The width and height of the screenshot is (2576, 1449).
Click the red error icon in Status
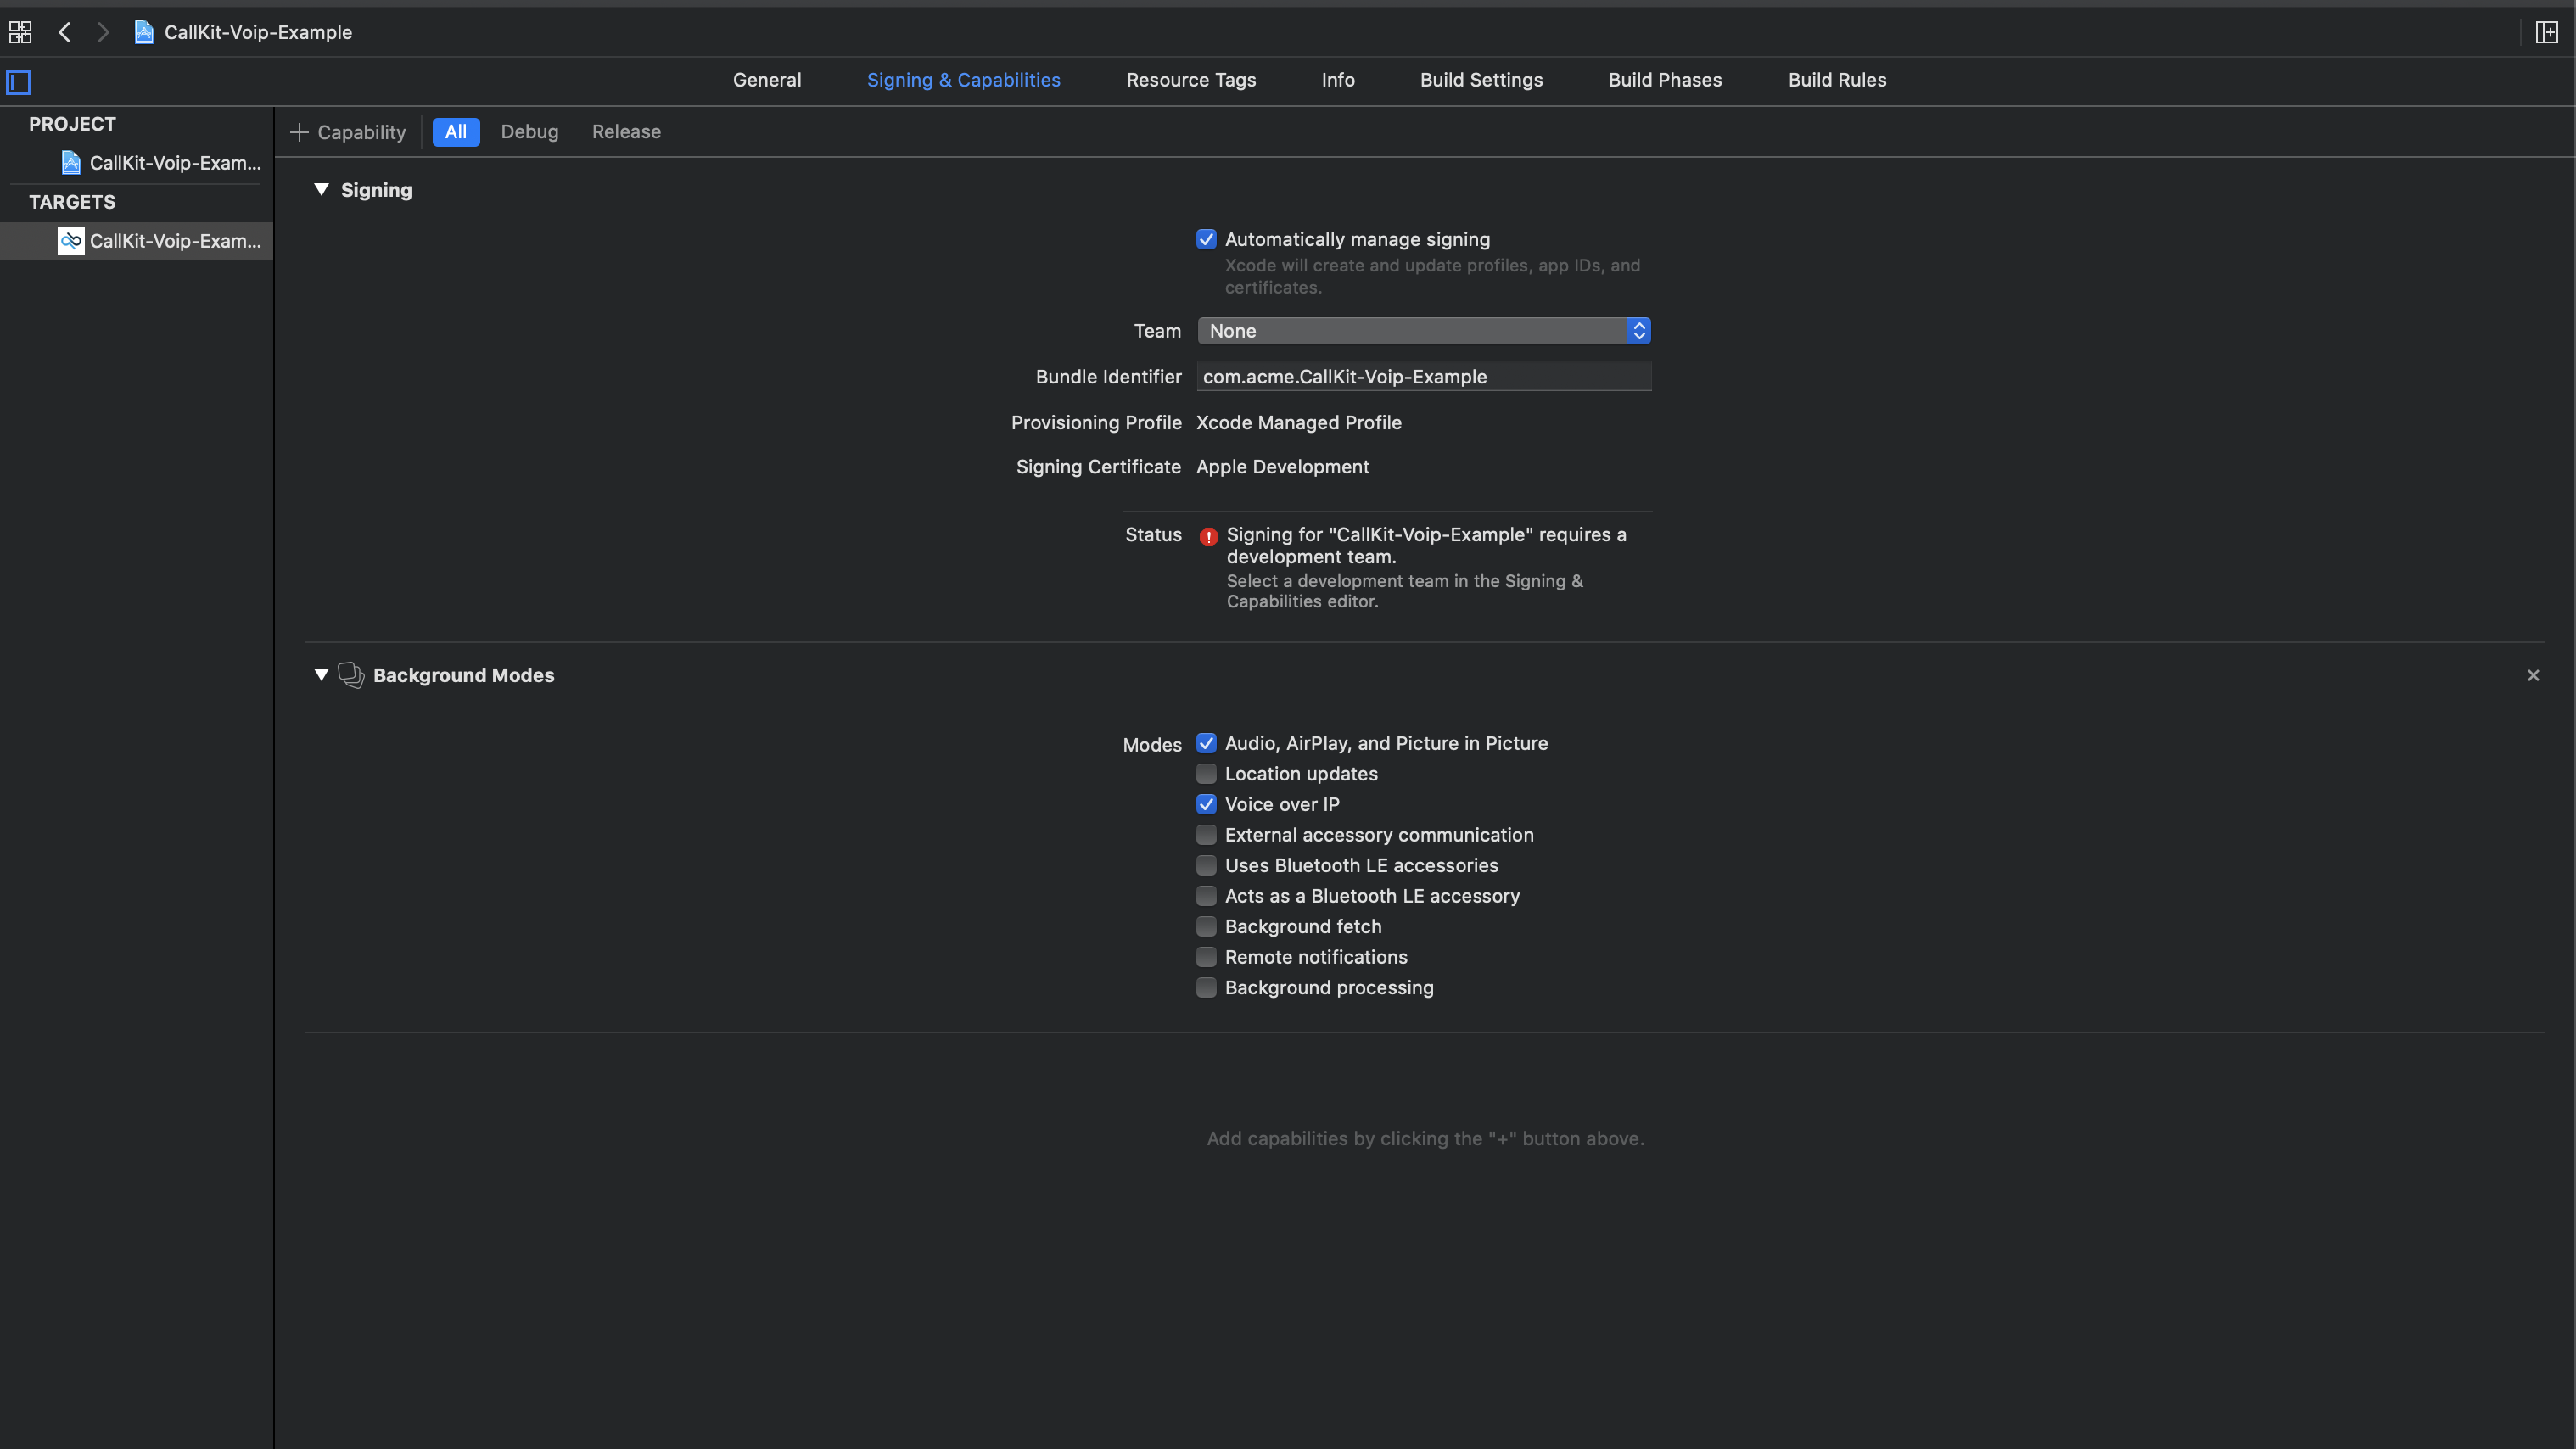1208,536
